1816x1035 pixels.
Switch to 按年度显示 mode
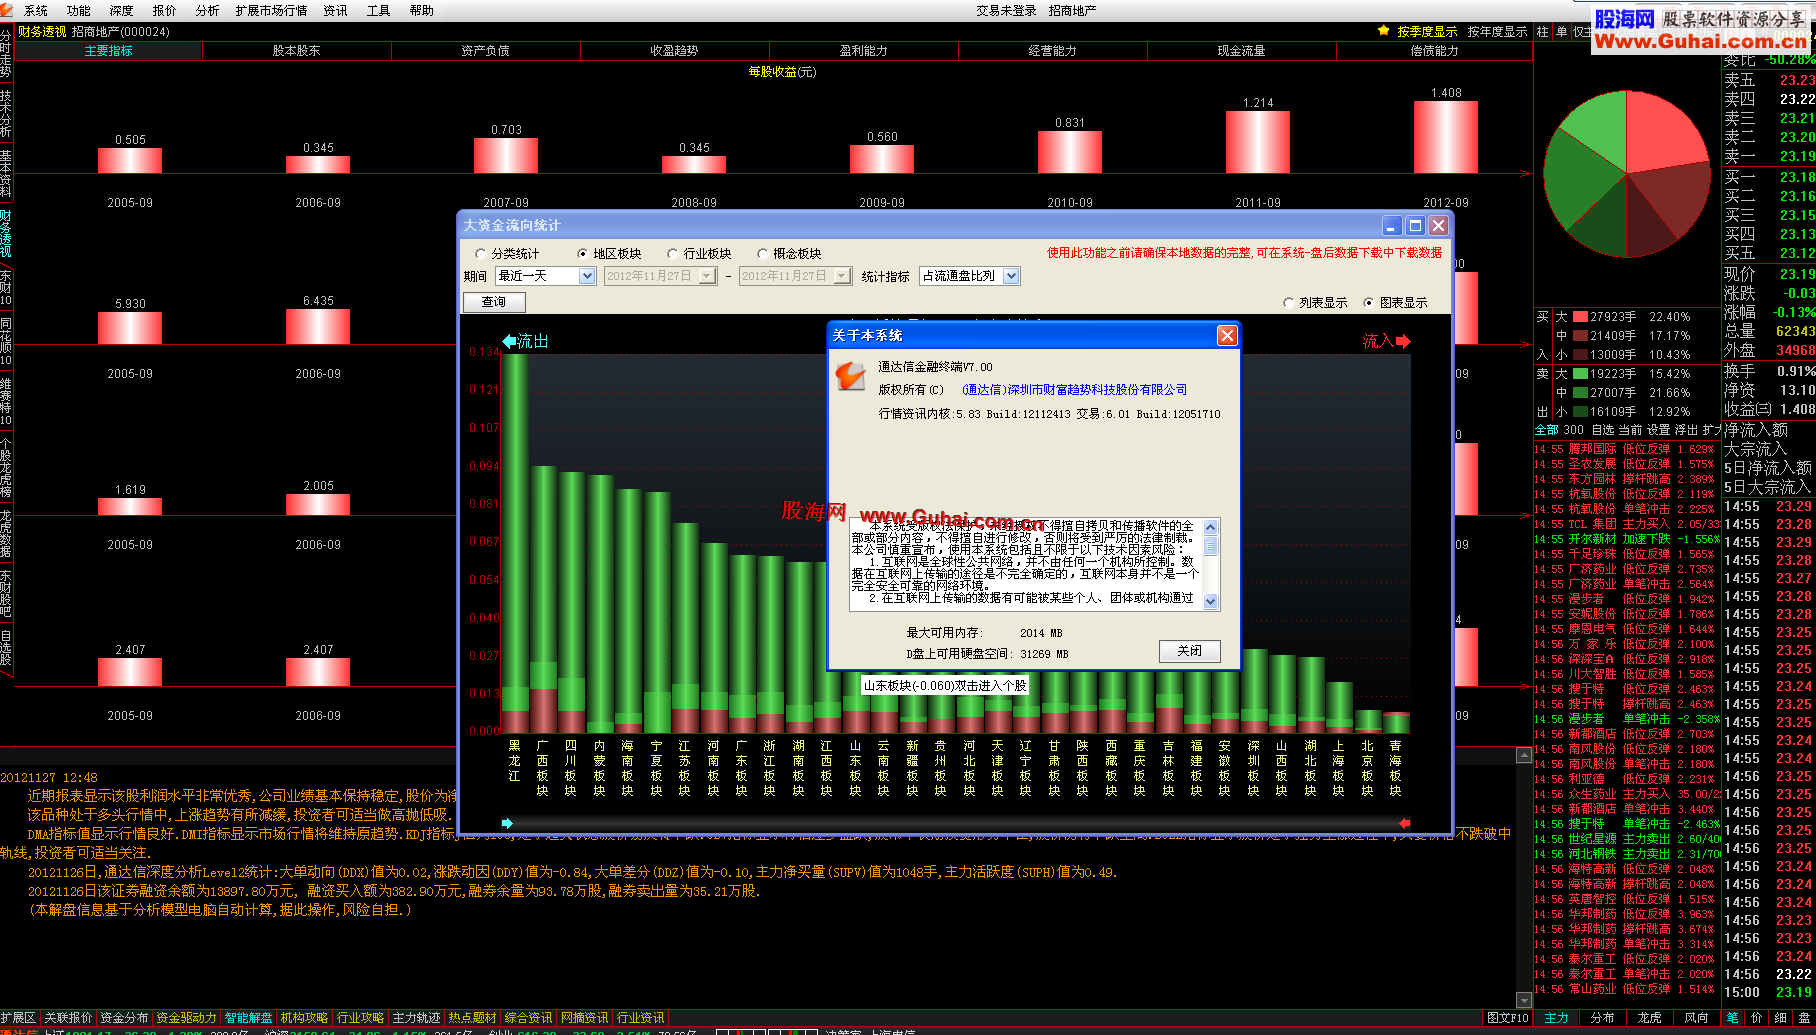pyautogui.click(x=1497, y=32)
